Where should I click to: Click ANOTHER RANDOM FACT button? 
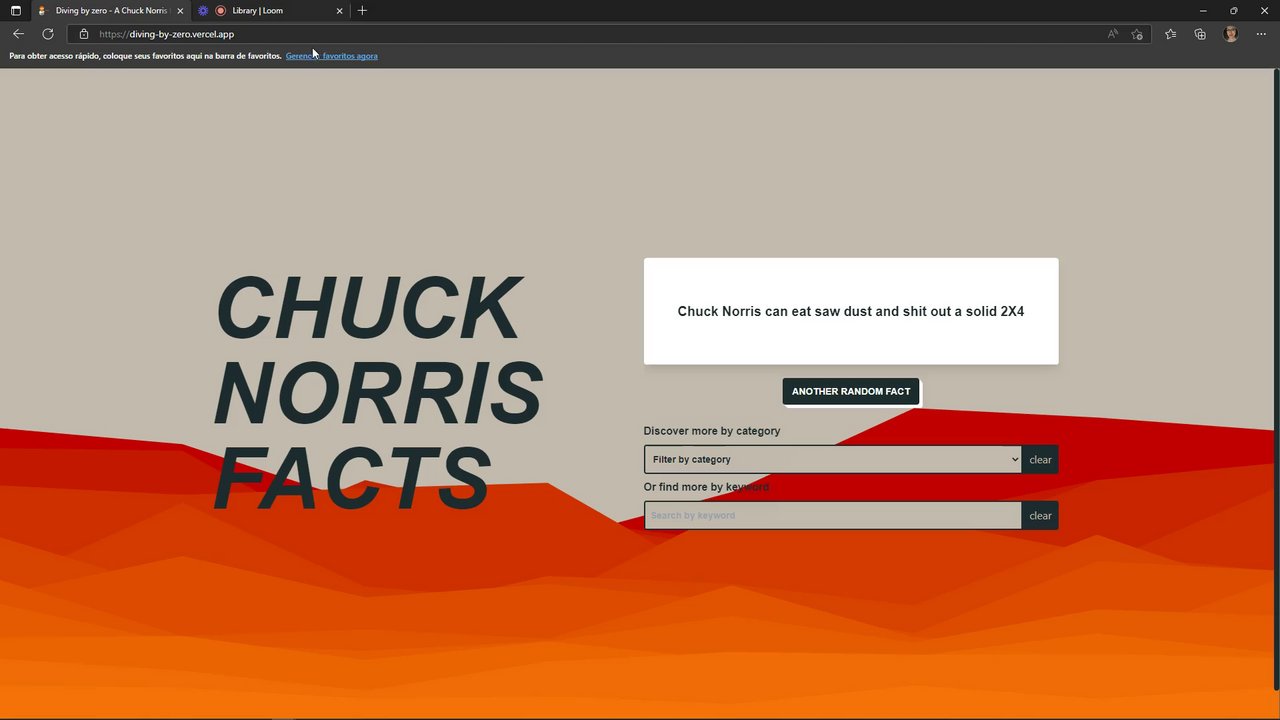pos(851,391)
